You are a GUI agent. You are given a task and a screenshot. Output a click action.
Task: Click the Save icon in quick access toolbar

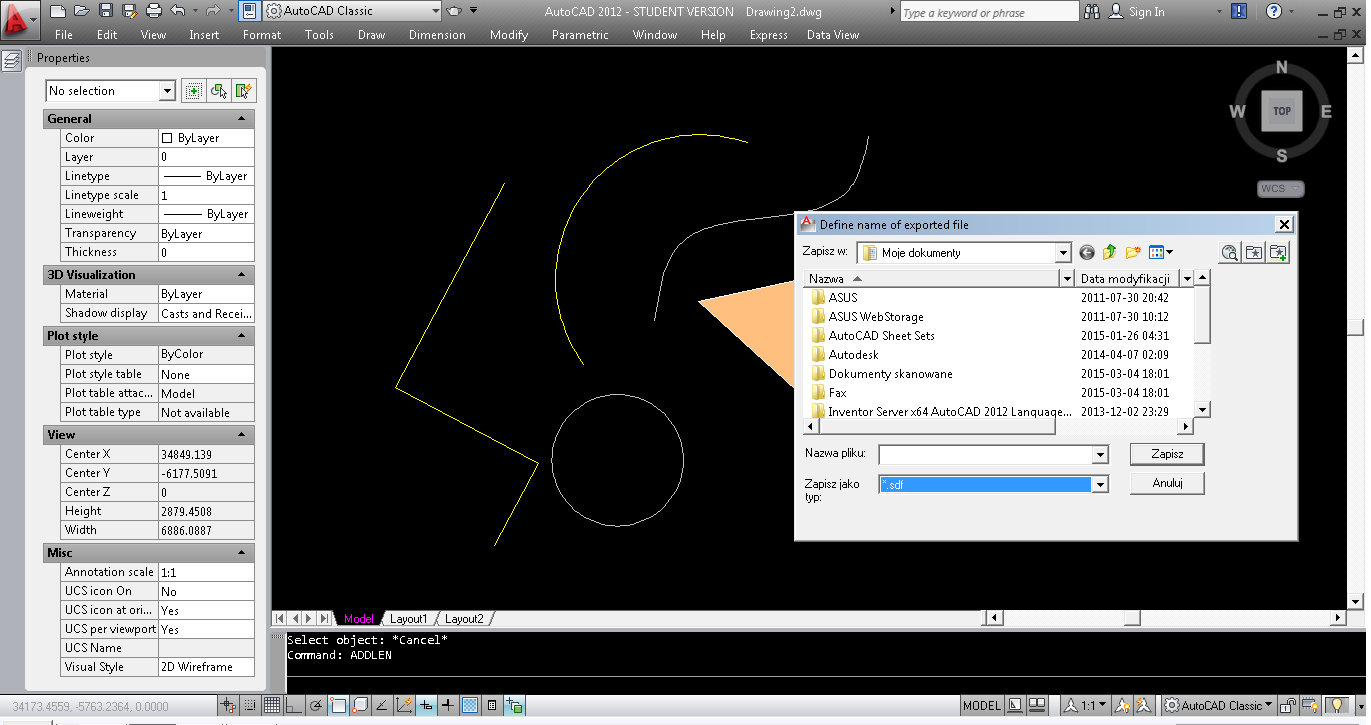[x=106, y=11]
